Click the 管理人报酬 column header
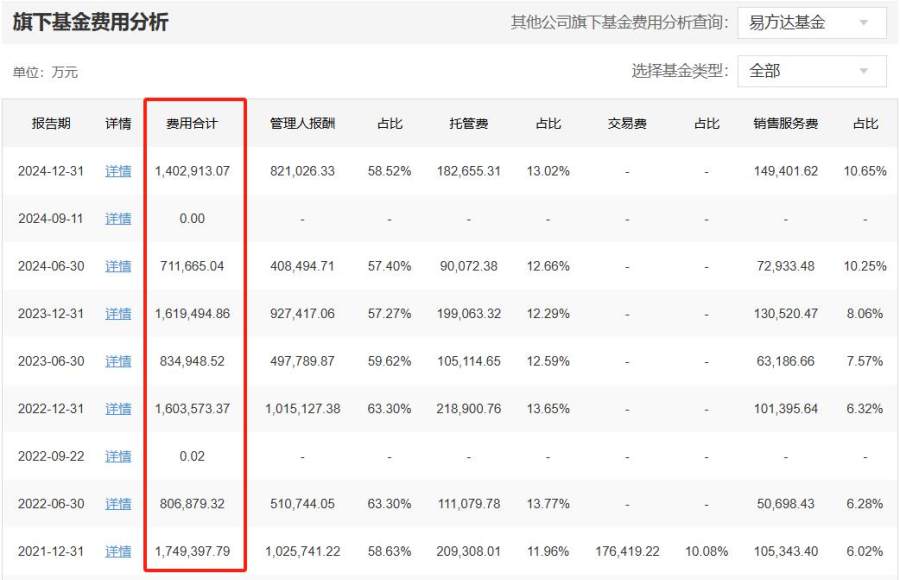Screen dimensions: 900x580 302,124
